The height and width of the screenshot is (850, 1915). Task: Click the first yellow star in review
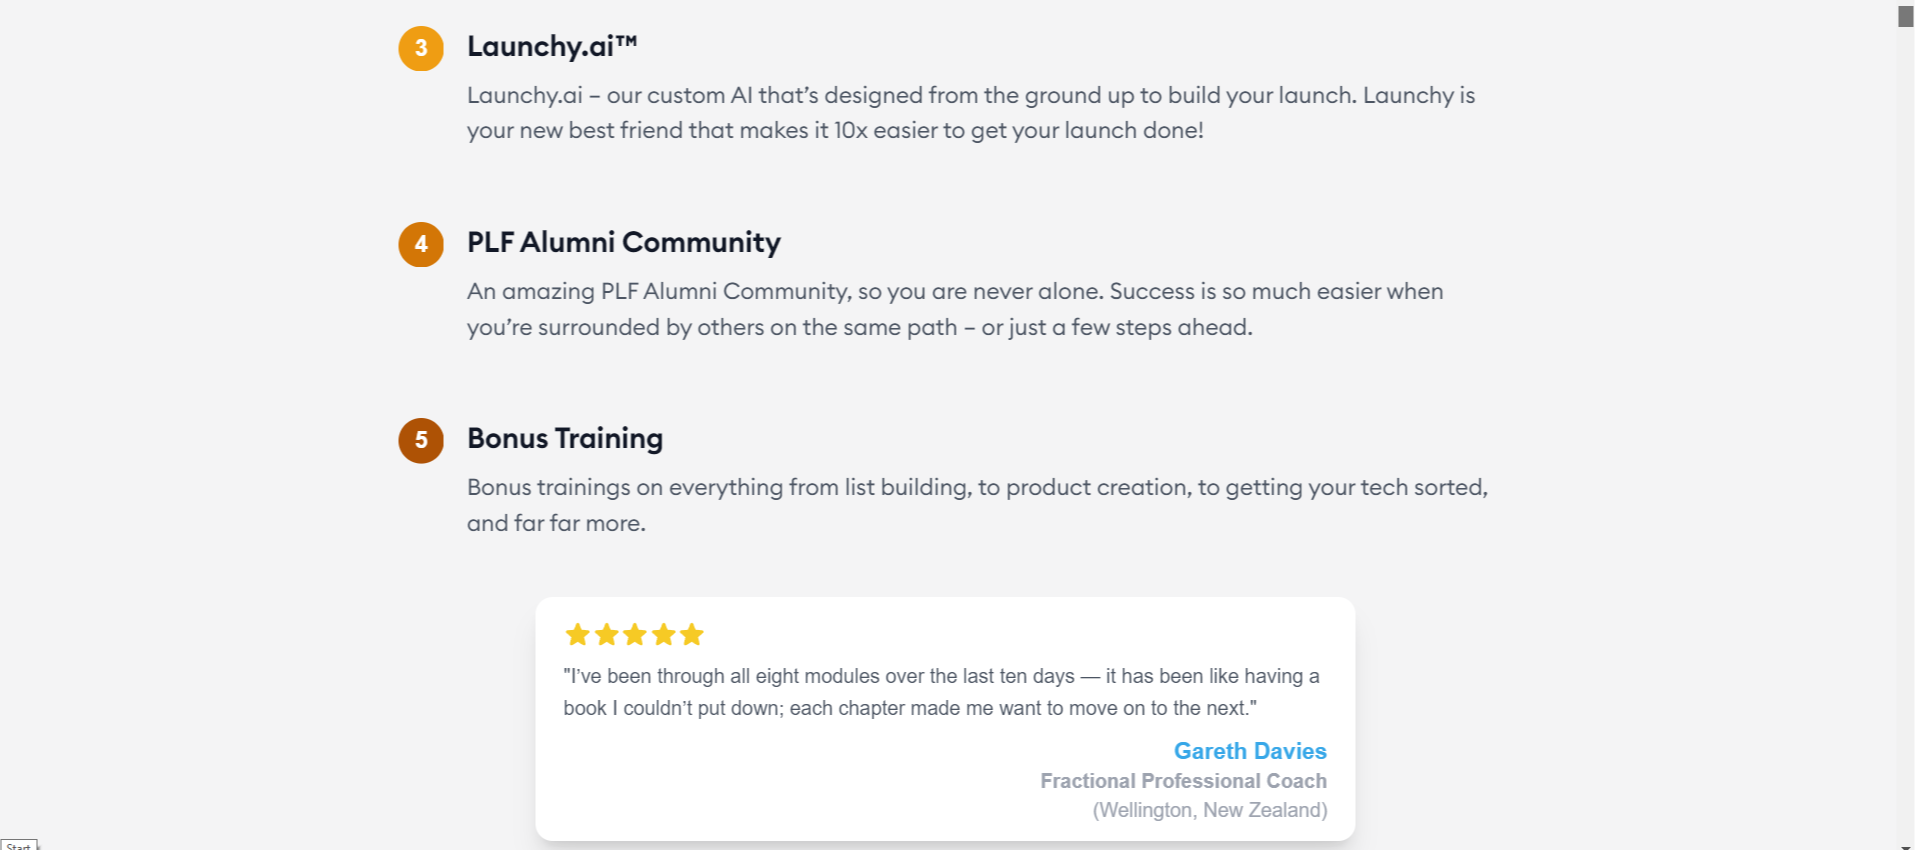pos(577,634)
